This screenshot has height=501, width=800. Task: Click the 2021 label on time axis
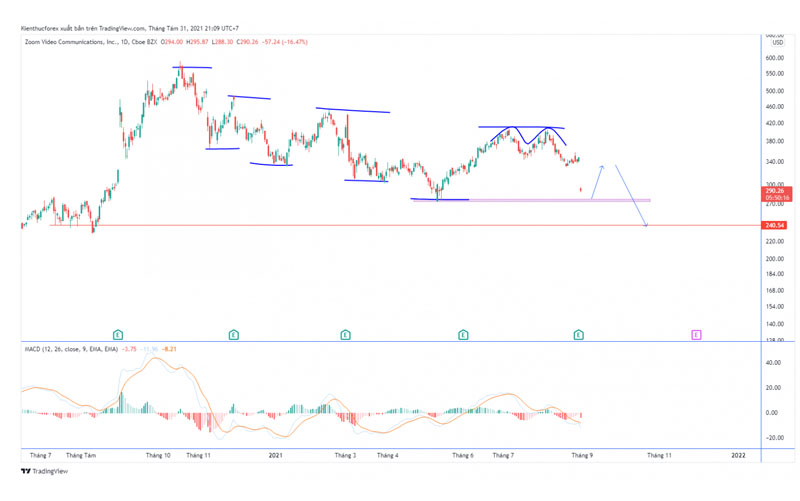[x=276, y=455]
